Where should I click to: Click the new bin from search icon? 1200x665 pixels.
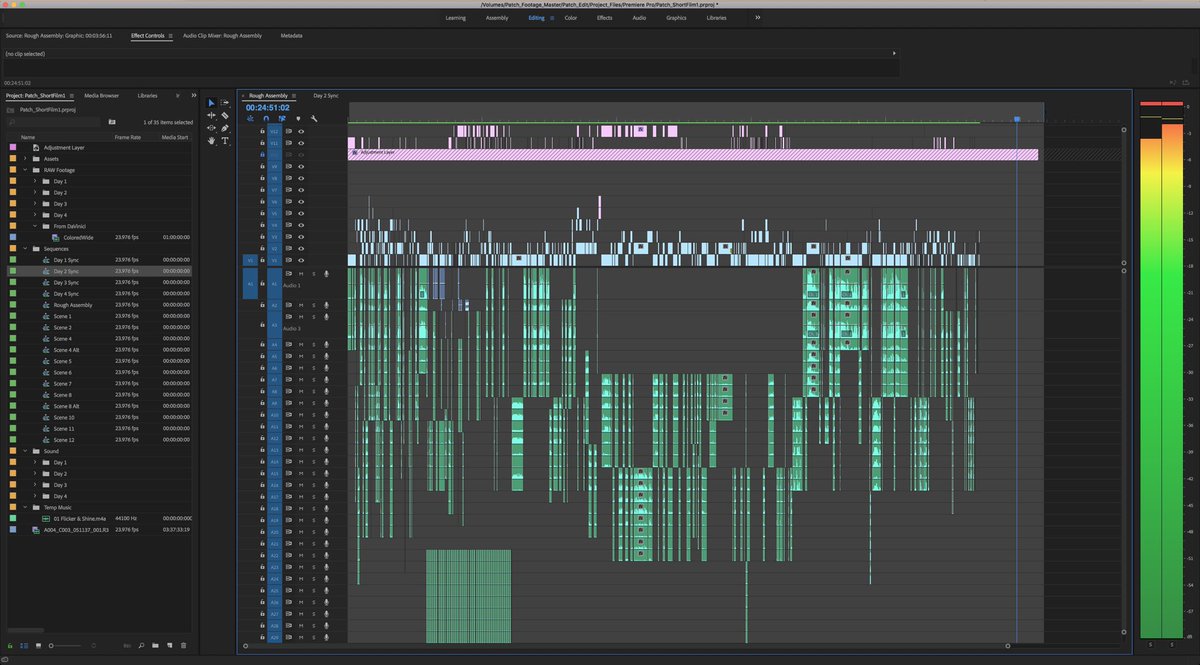(x=111, y=122)
